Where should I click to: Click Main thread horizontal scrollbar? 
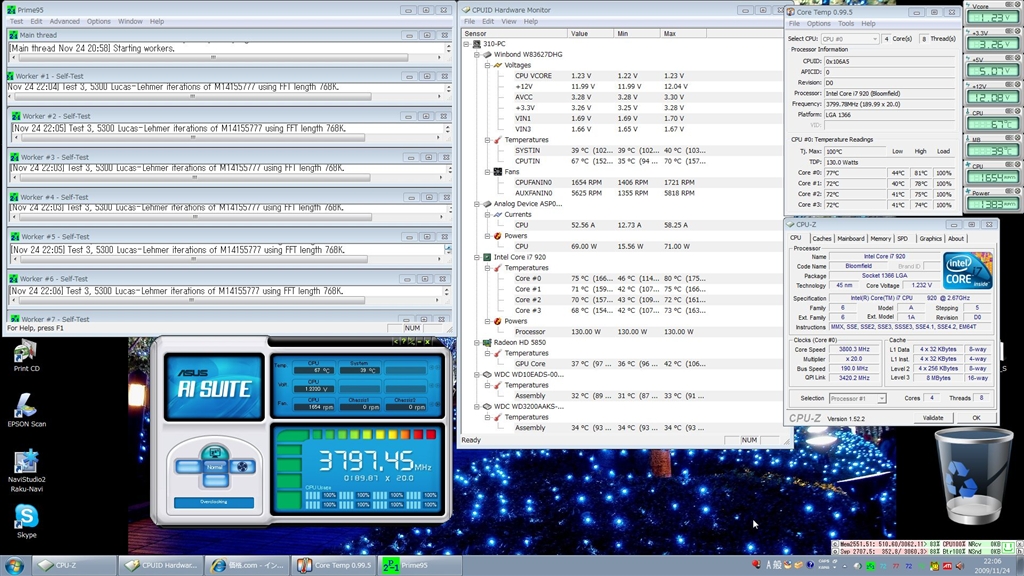coord(227,57)
